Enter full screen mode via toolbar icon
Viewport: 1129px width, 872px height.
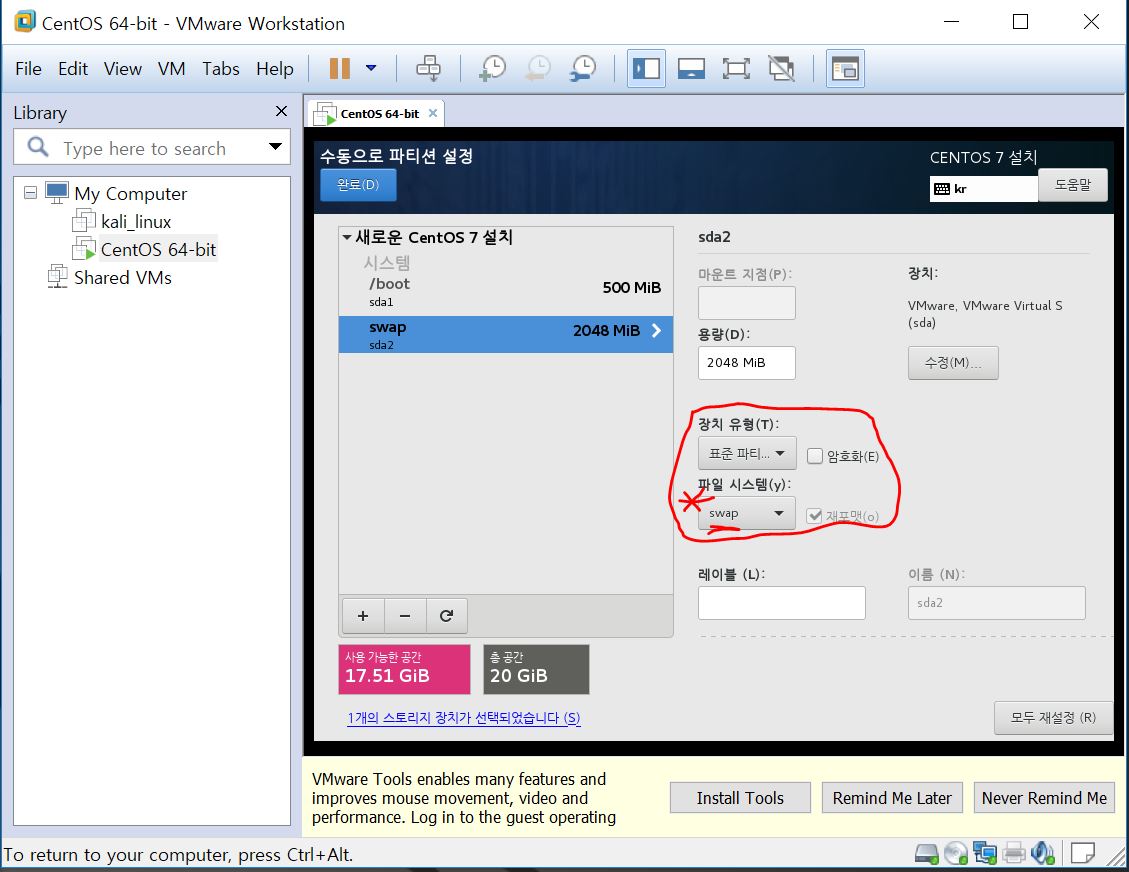[x=736, y=68]
